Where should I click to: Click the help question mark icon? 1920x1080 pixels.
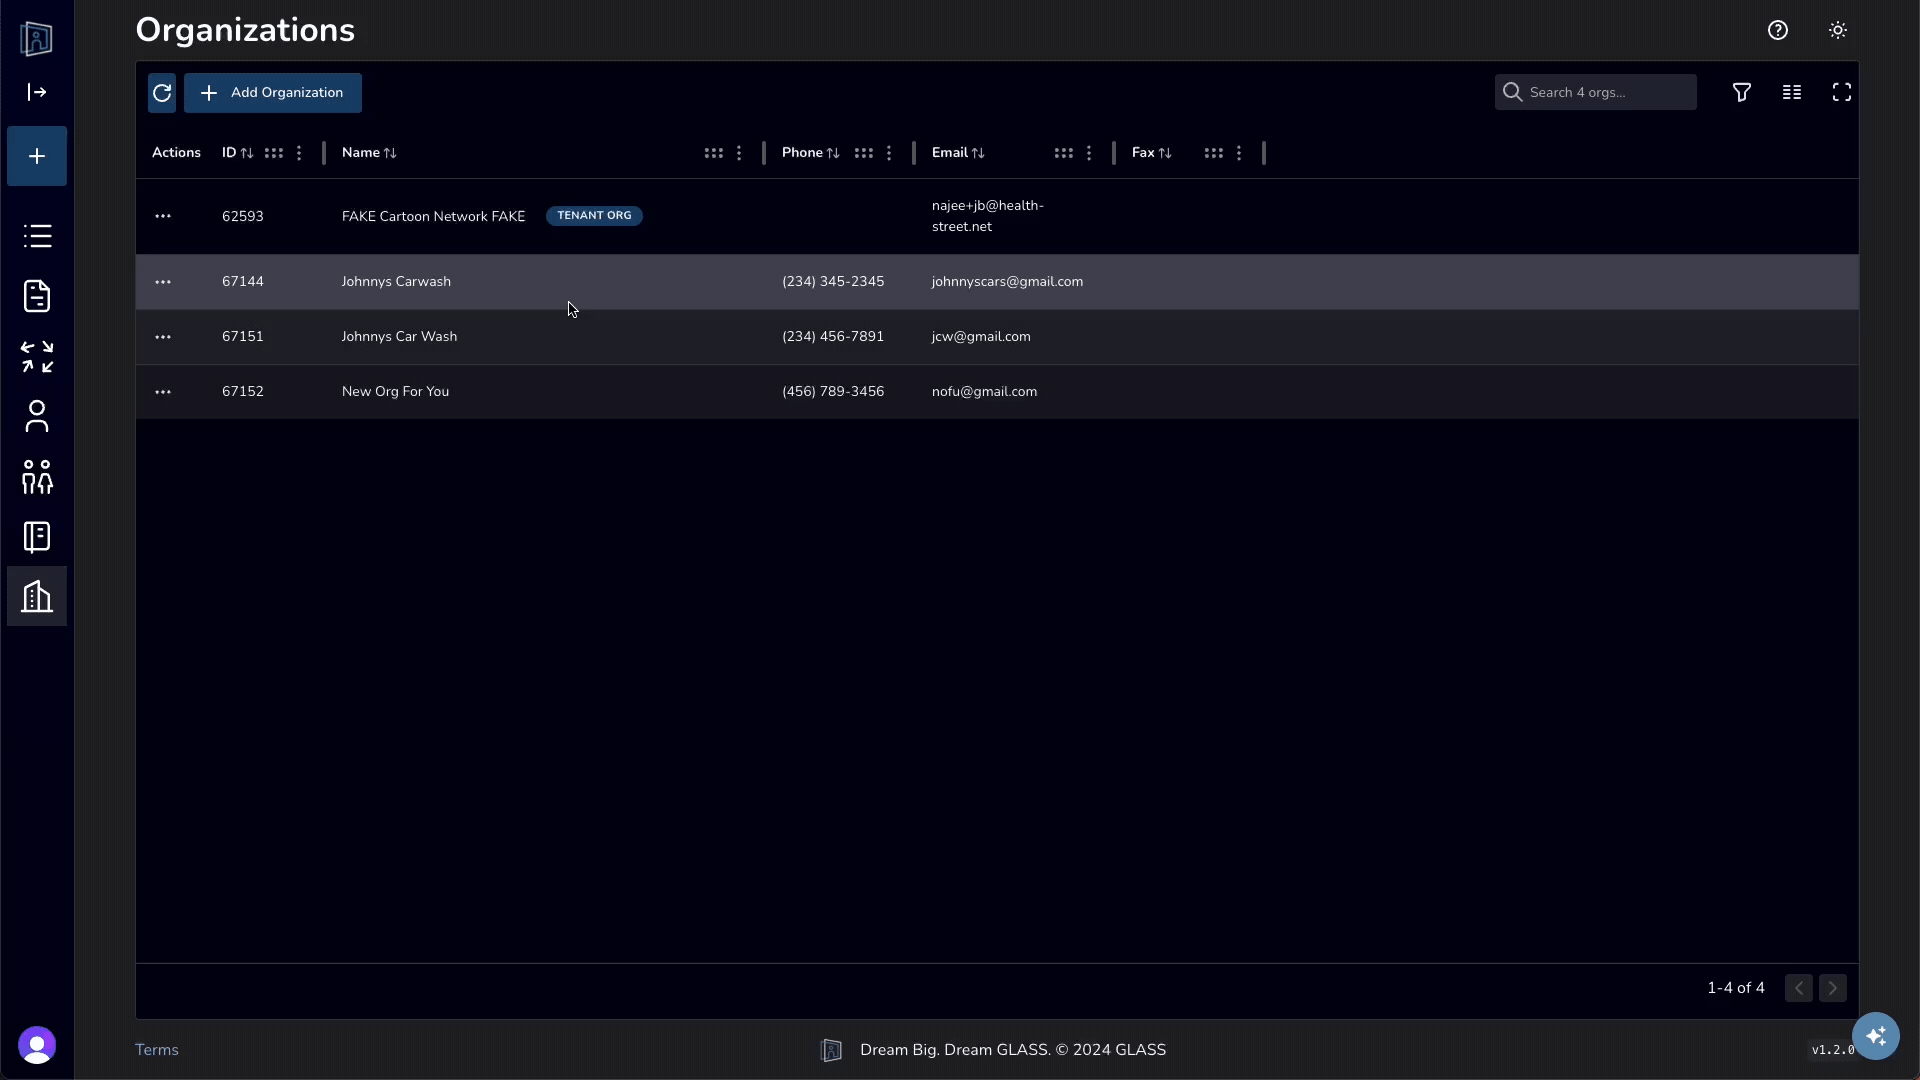(1777, 30)
